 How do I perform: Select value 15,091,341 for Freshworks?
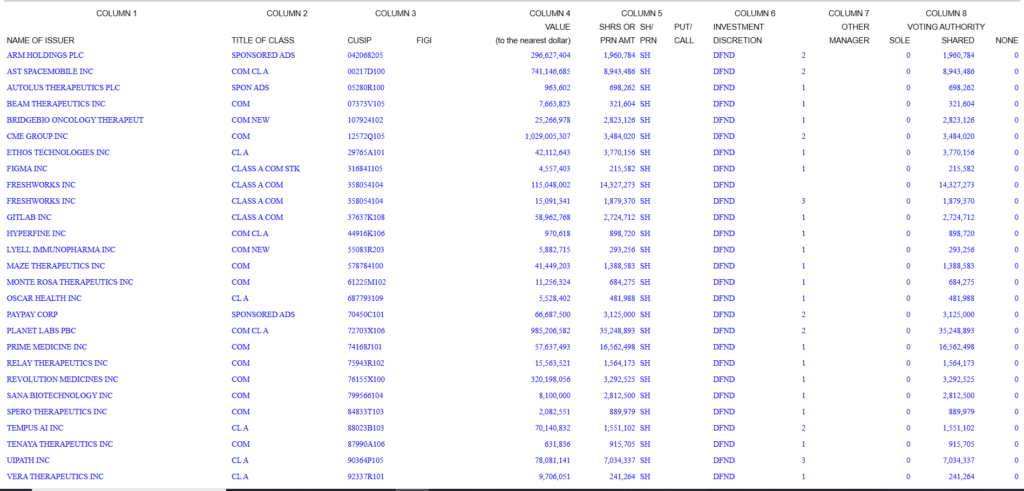pos(552,201)
